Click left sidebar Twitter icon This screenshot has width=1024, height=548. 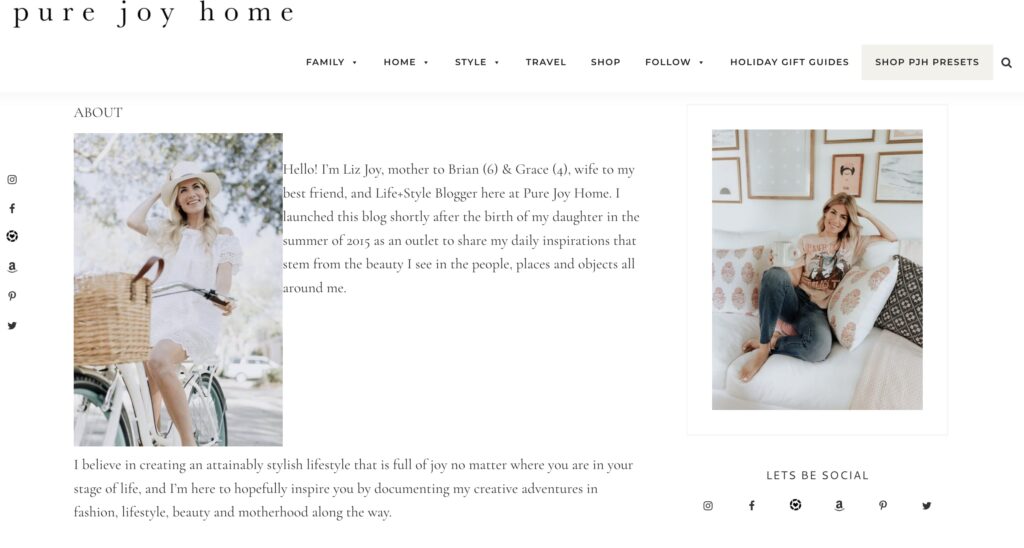[x=12, y=325]
